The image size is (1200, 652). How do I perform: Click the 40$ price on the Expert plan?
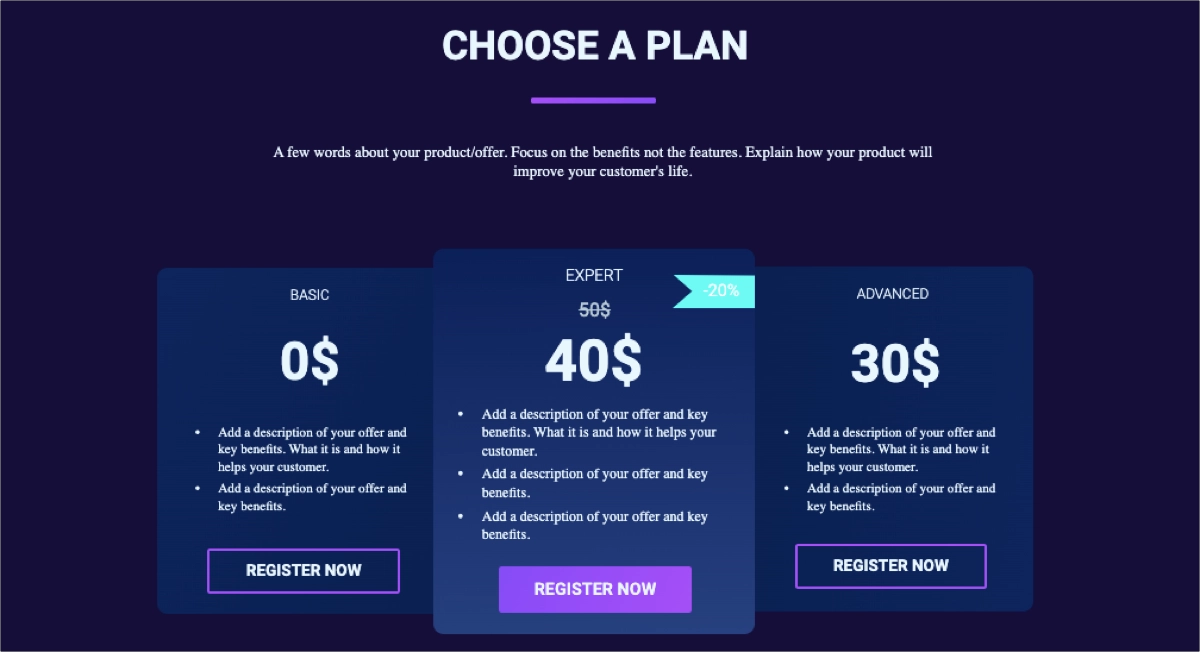pos(593,362)
